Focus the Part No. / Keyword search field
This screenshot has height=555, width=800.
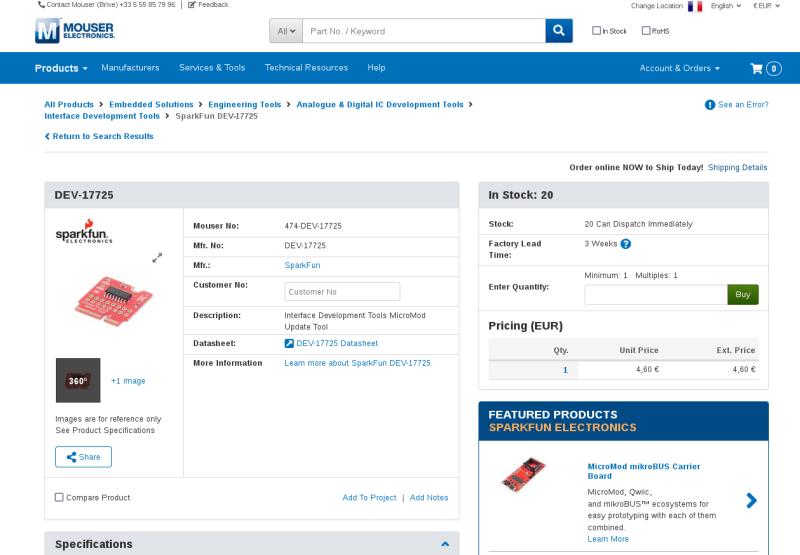click(x=424, y=31)
